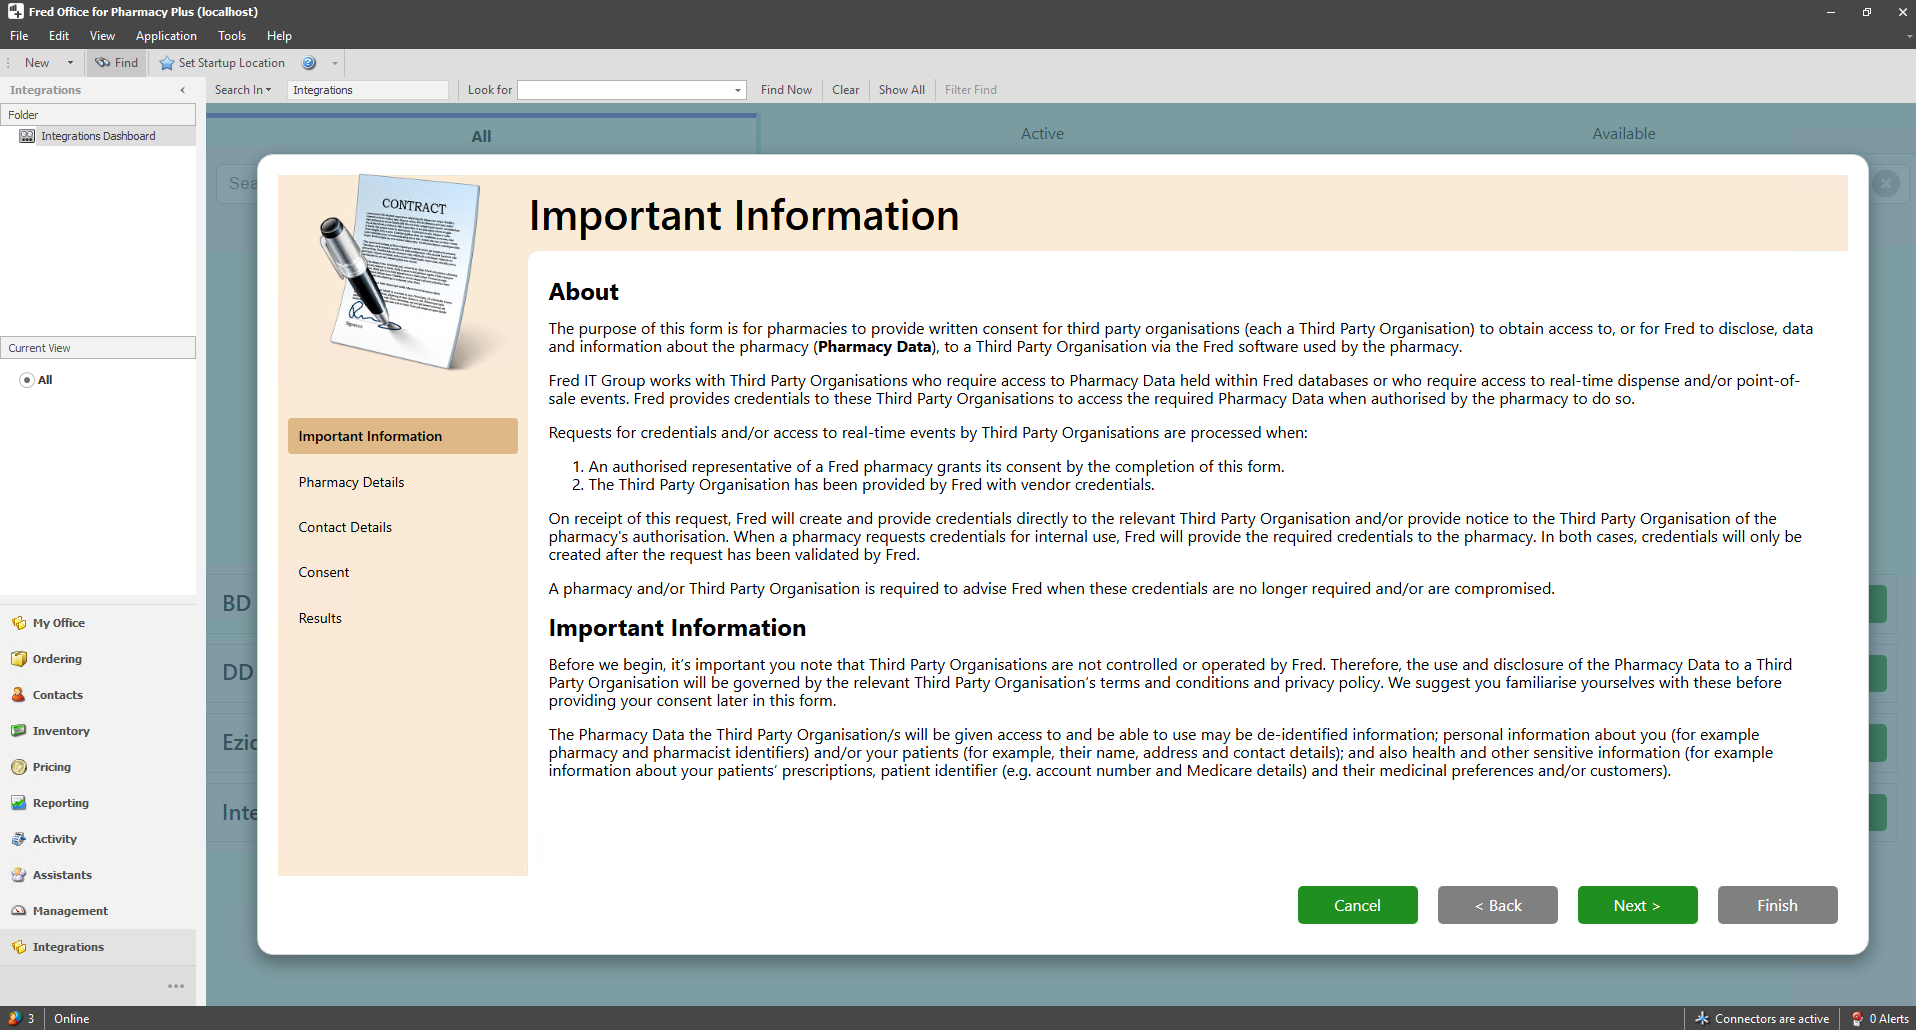Screen dimensions: 1916x1030
Task: Open the Ordering section icon
Action: pyautogui.click(x=19, y=659)
